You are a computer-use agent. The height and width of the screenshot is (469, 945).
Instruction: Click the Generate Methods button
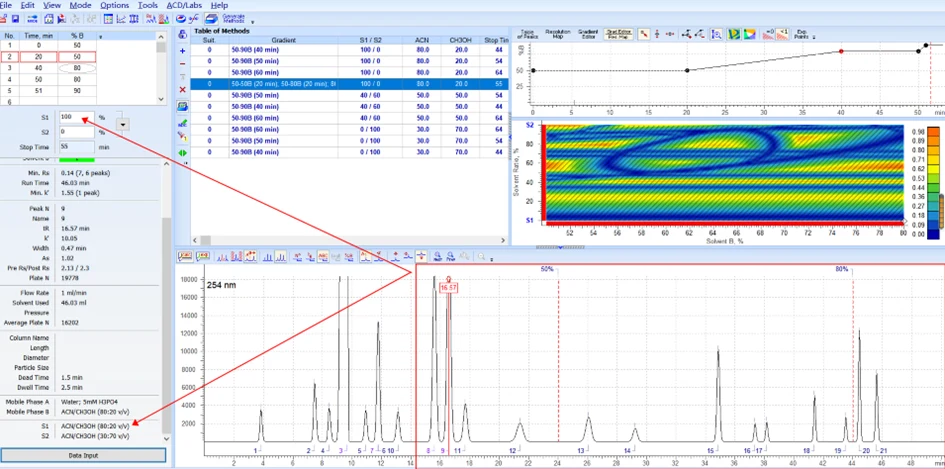click(233, 19)
